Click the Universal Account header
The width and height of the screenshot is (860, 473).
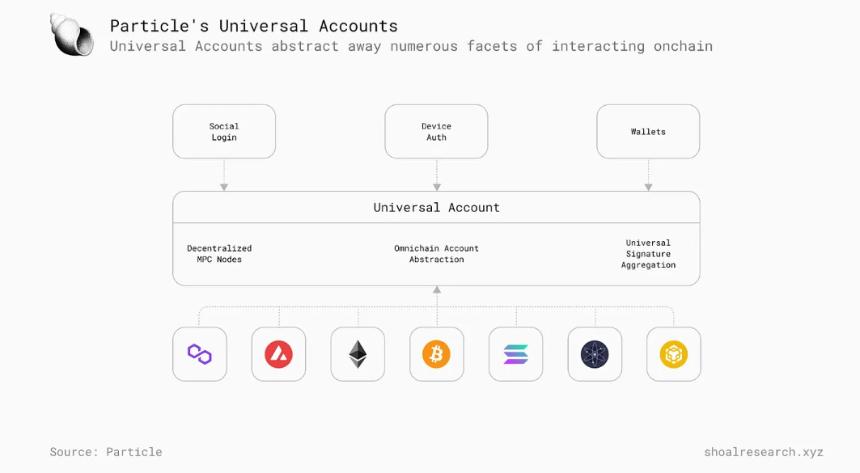tap(437, 207)
